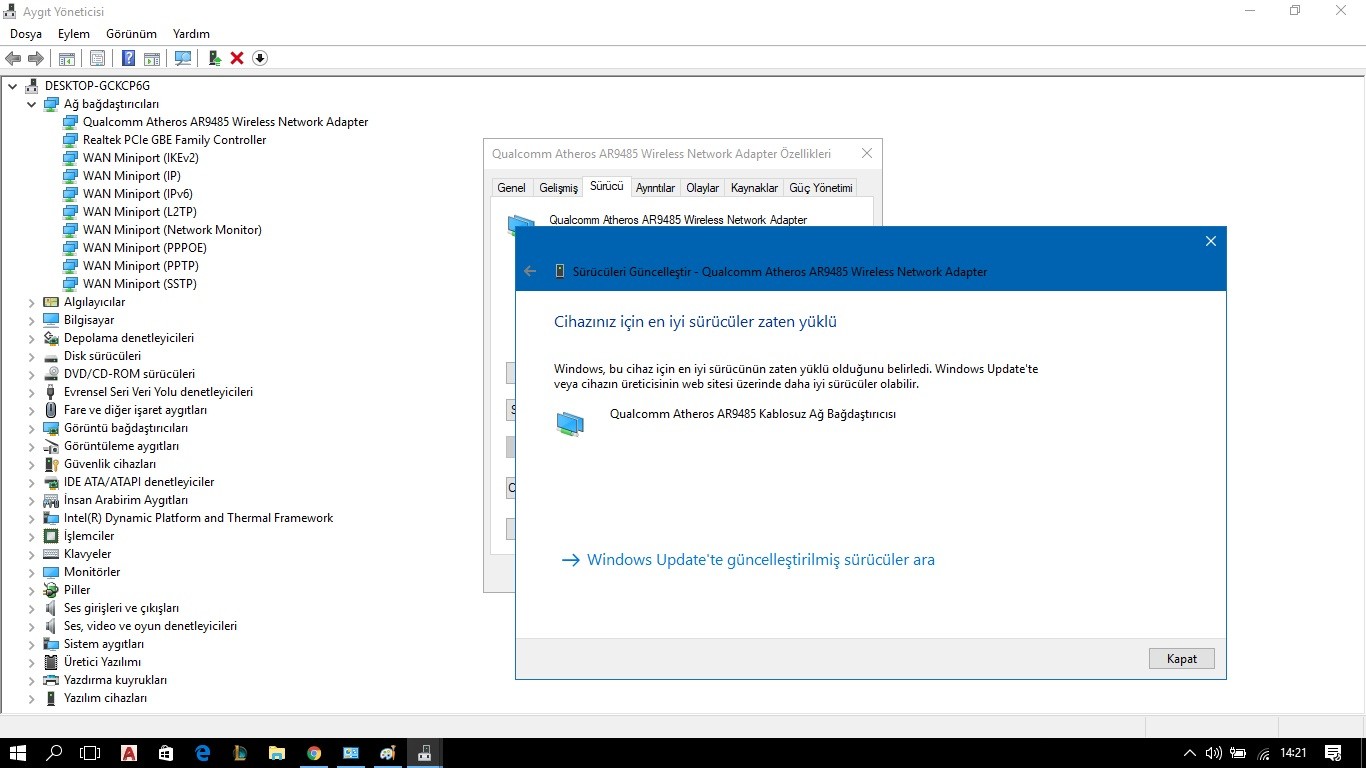Viewport: 1366px width, 768px height.
Task: Open the Wi-Fi network tray icon
Action: (1264, 753)
